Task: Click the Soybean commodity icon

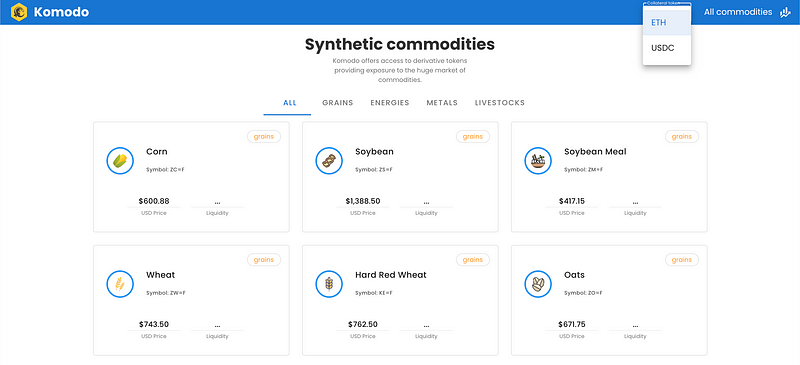Action: (x=329, y=160)
